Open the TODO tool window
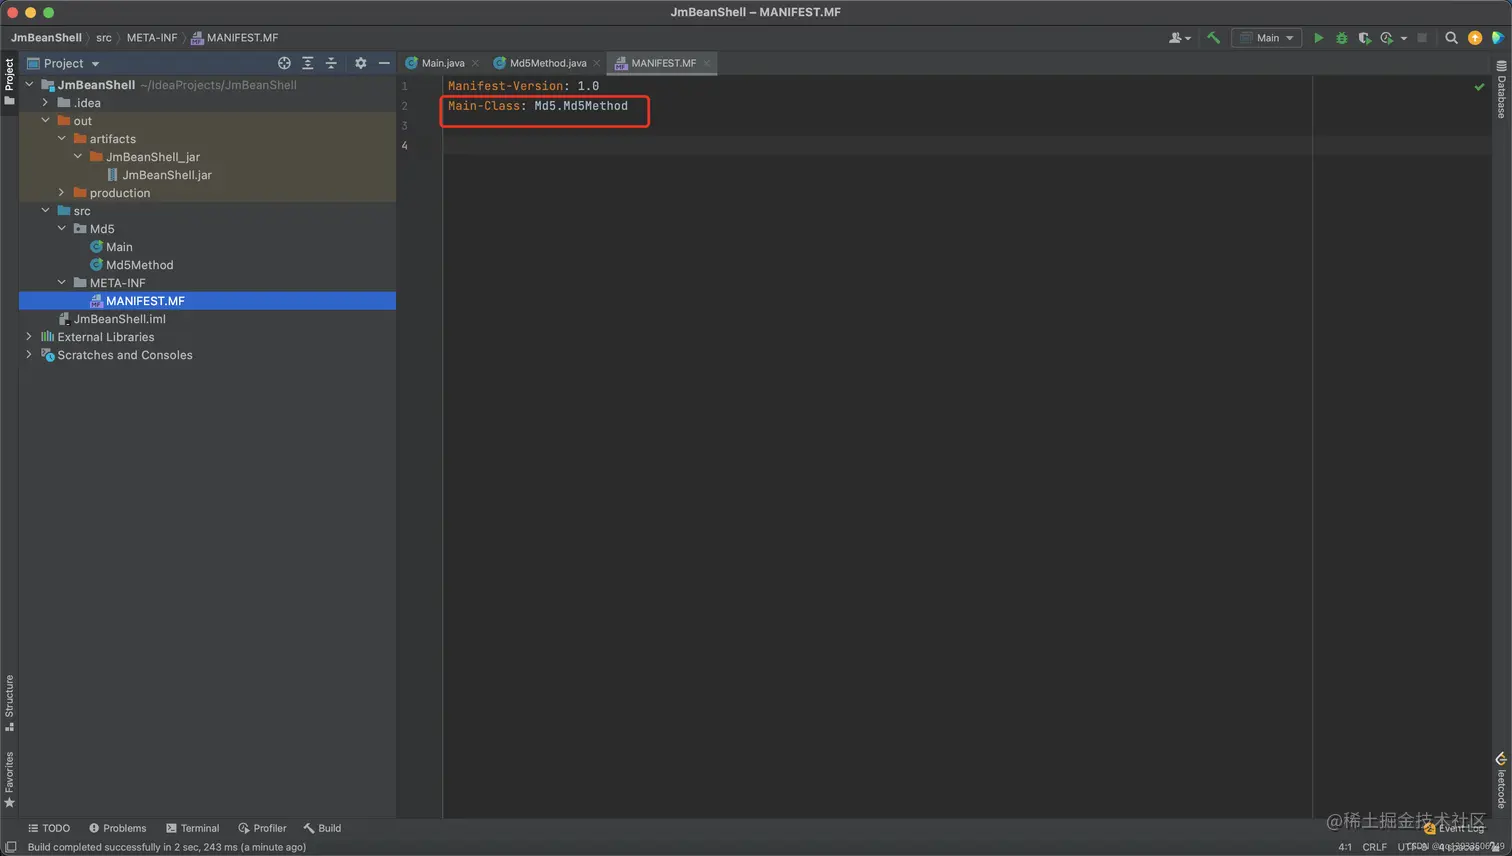The height and width of the screenshot is (856, 1512). pos(48,828)
